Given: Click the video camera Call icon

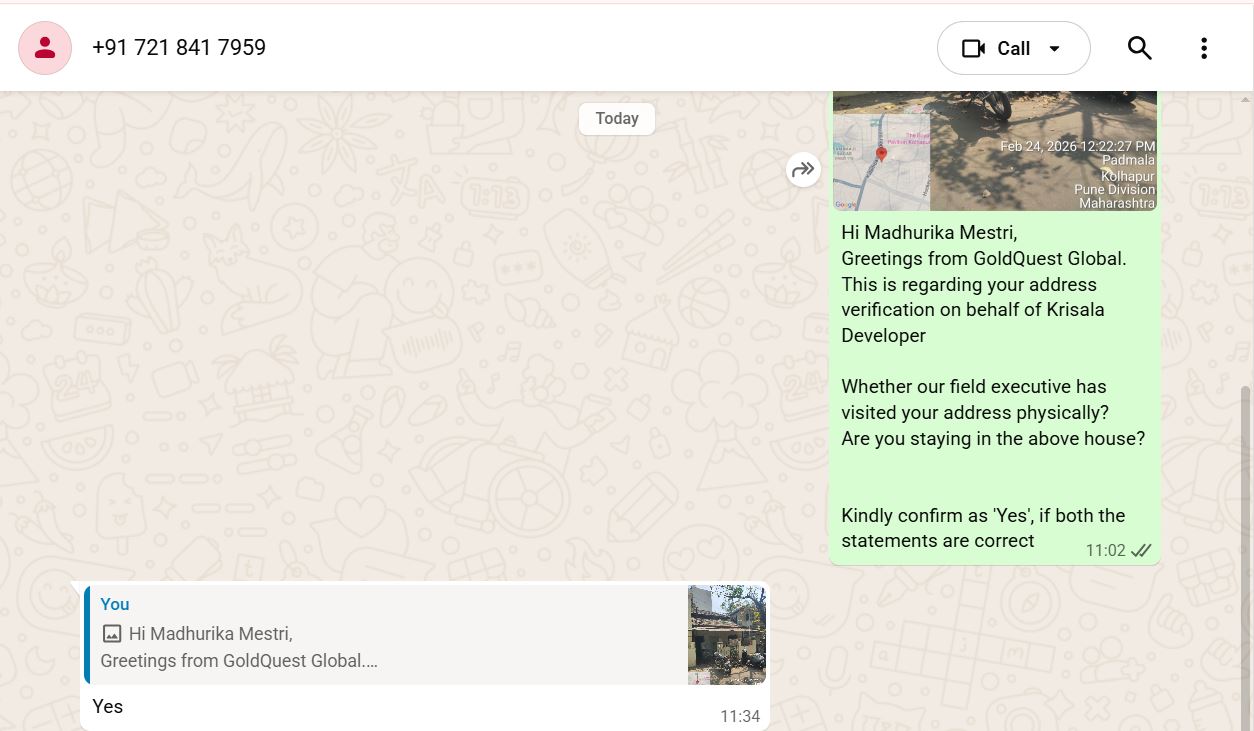Looking at the screenshot, I should (973, 48).
